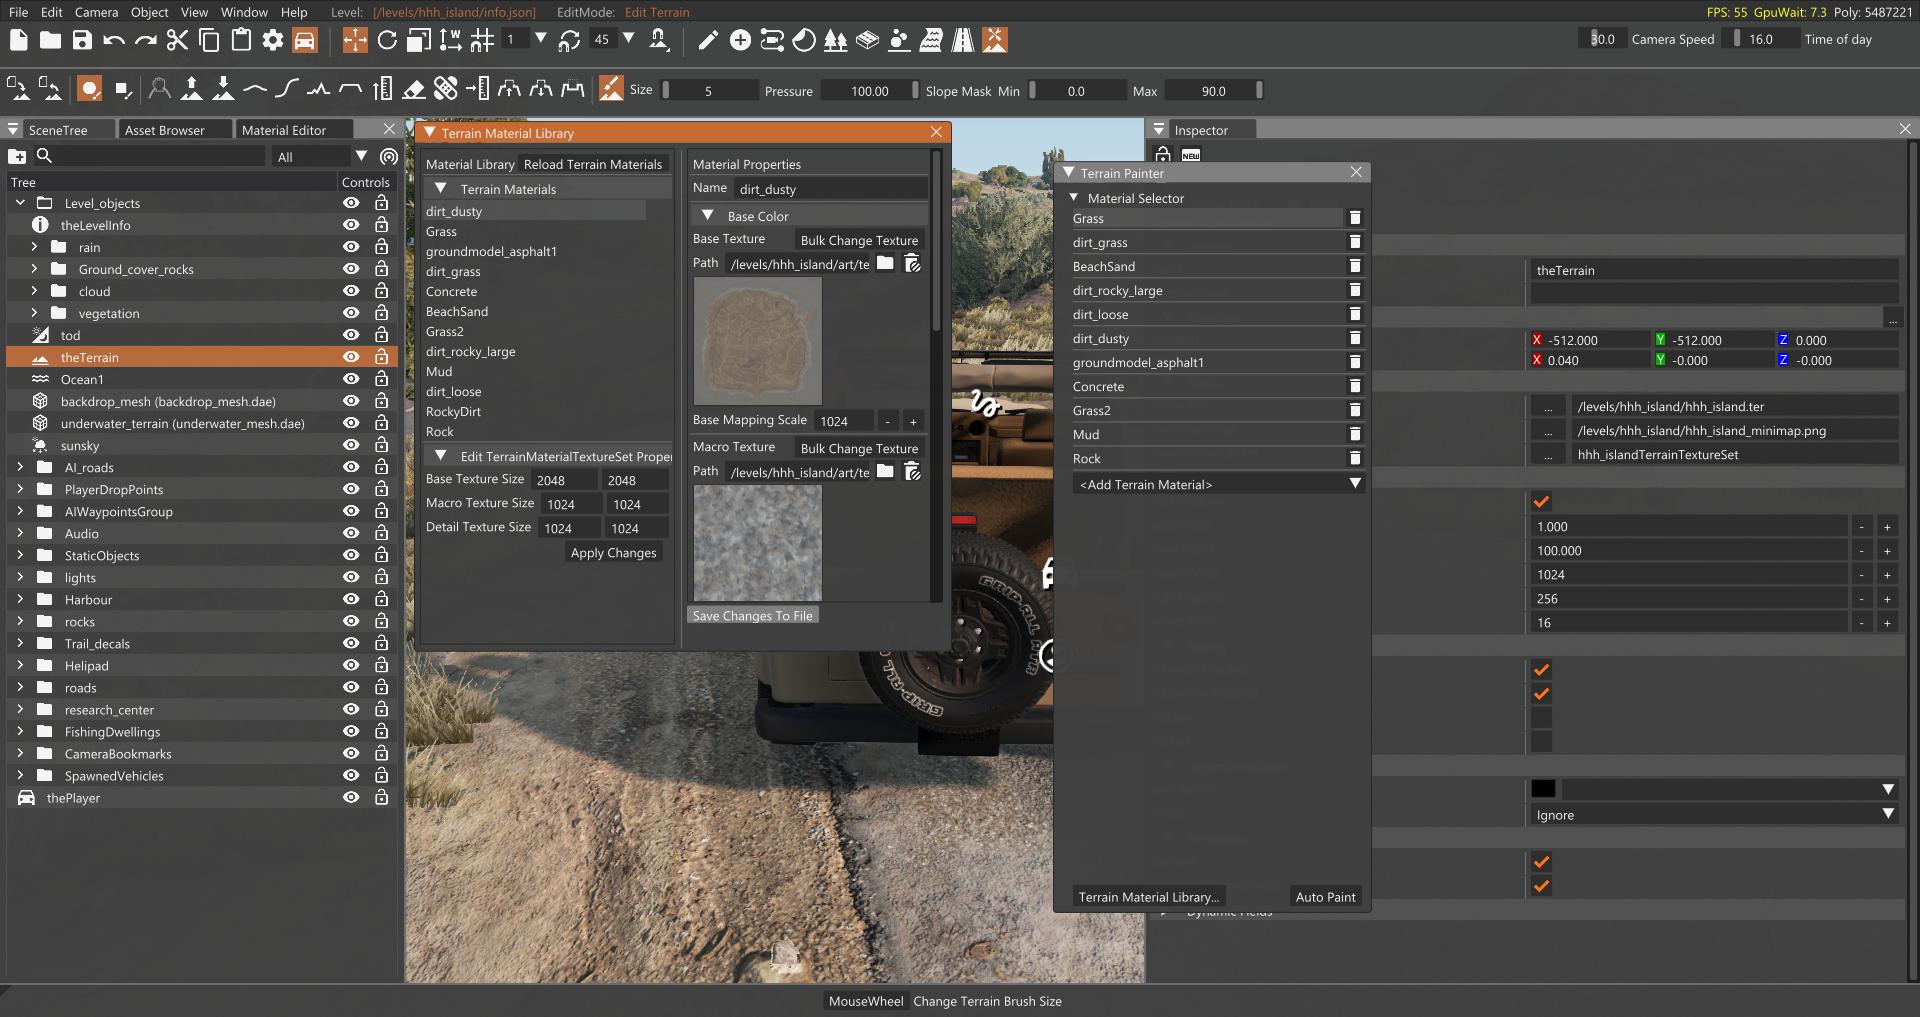Expand the StaticObjects folder in tree
This screenshot has width=1920, height=1017.
click(x=20, y=555)
